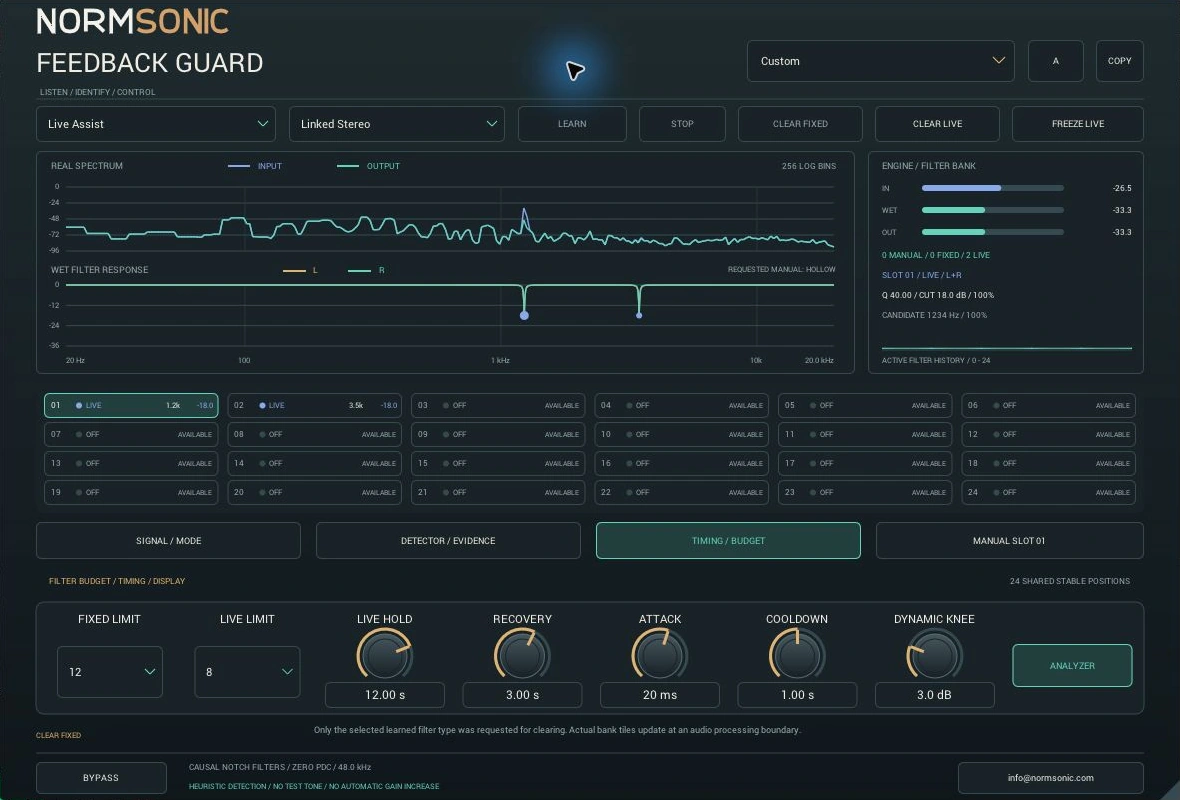The image size is (1180, 800).
Task: Select filter slot 02 Live 3.5k
Action: [x=315, y=405]
